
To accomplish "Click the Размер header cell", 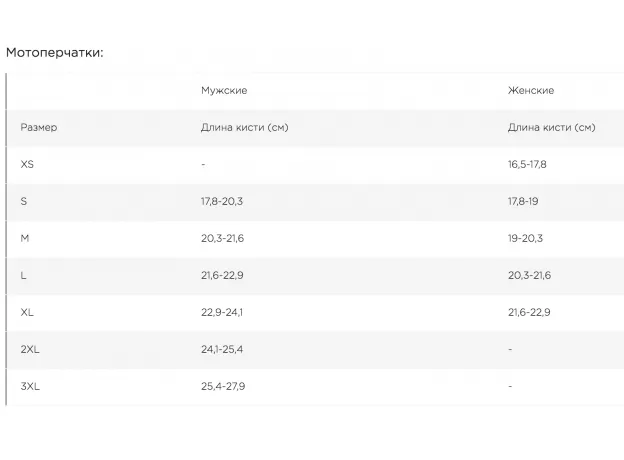I will [39, 128].
